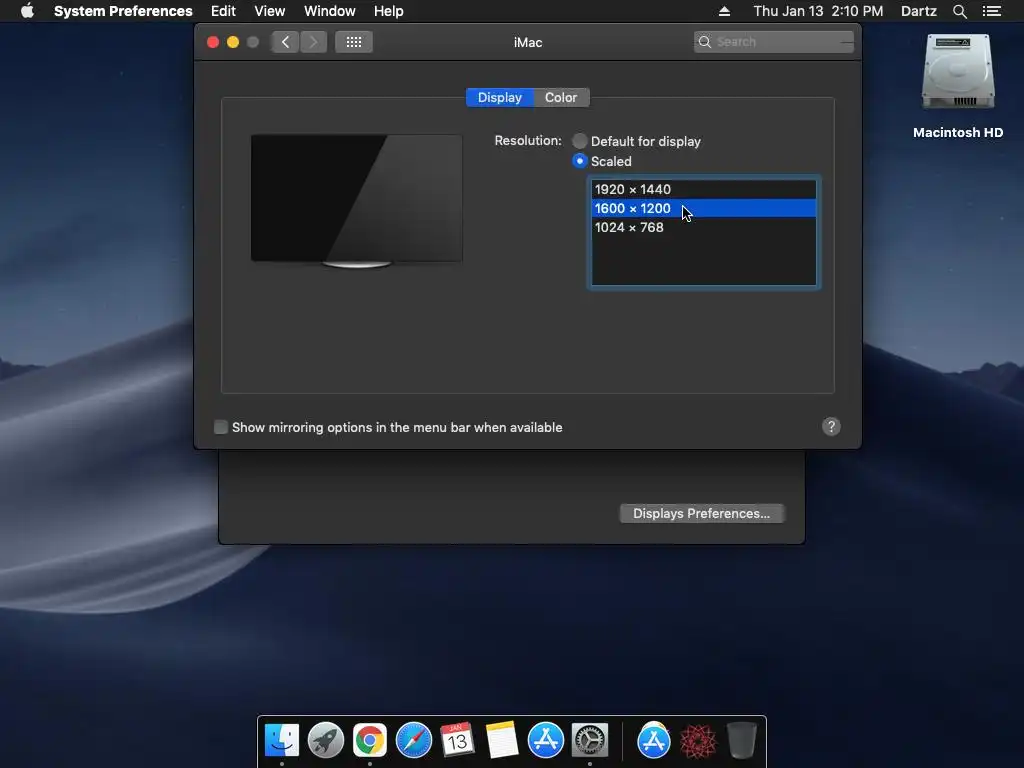Click the magnifier icon in search field

click(x=705, y=42)
